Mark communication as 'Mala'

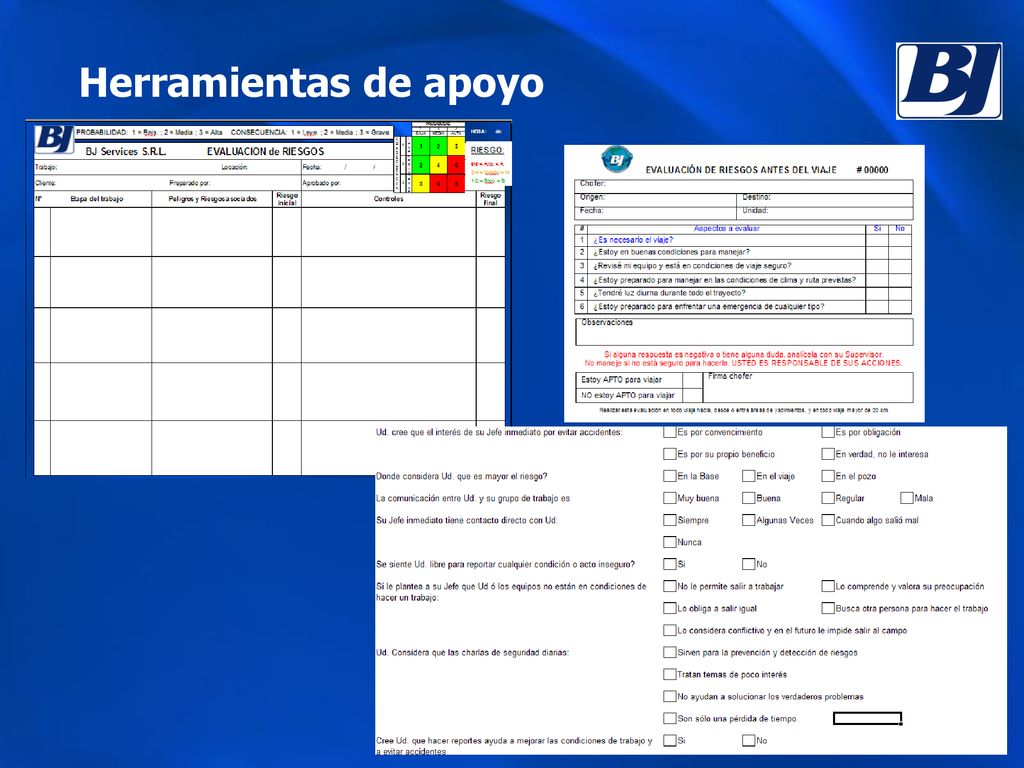click(906, 498)
